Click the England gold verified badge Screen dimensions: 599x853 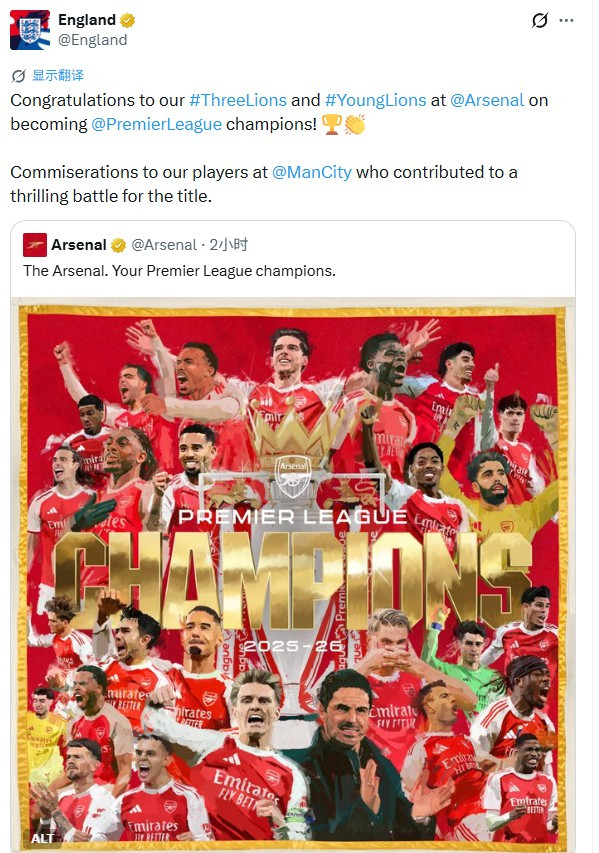127,21
